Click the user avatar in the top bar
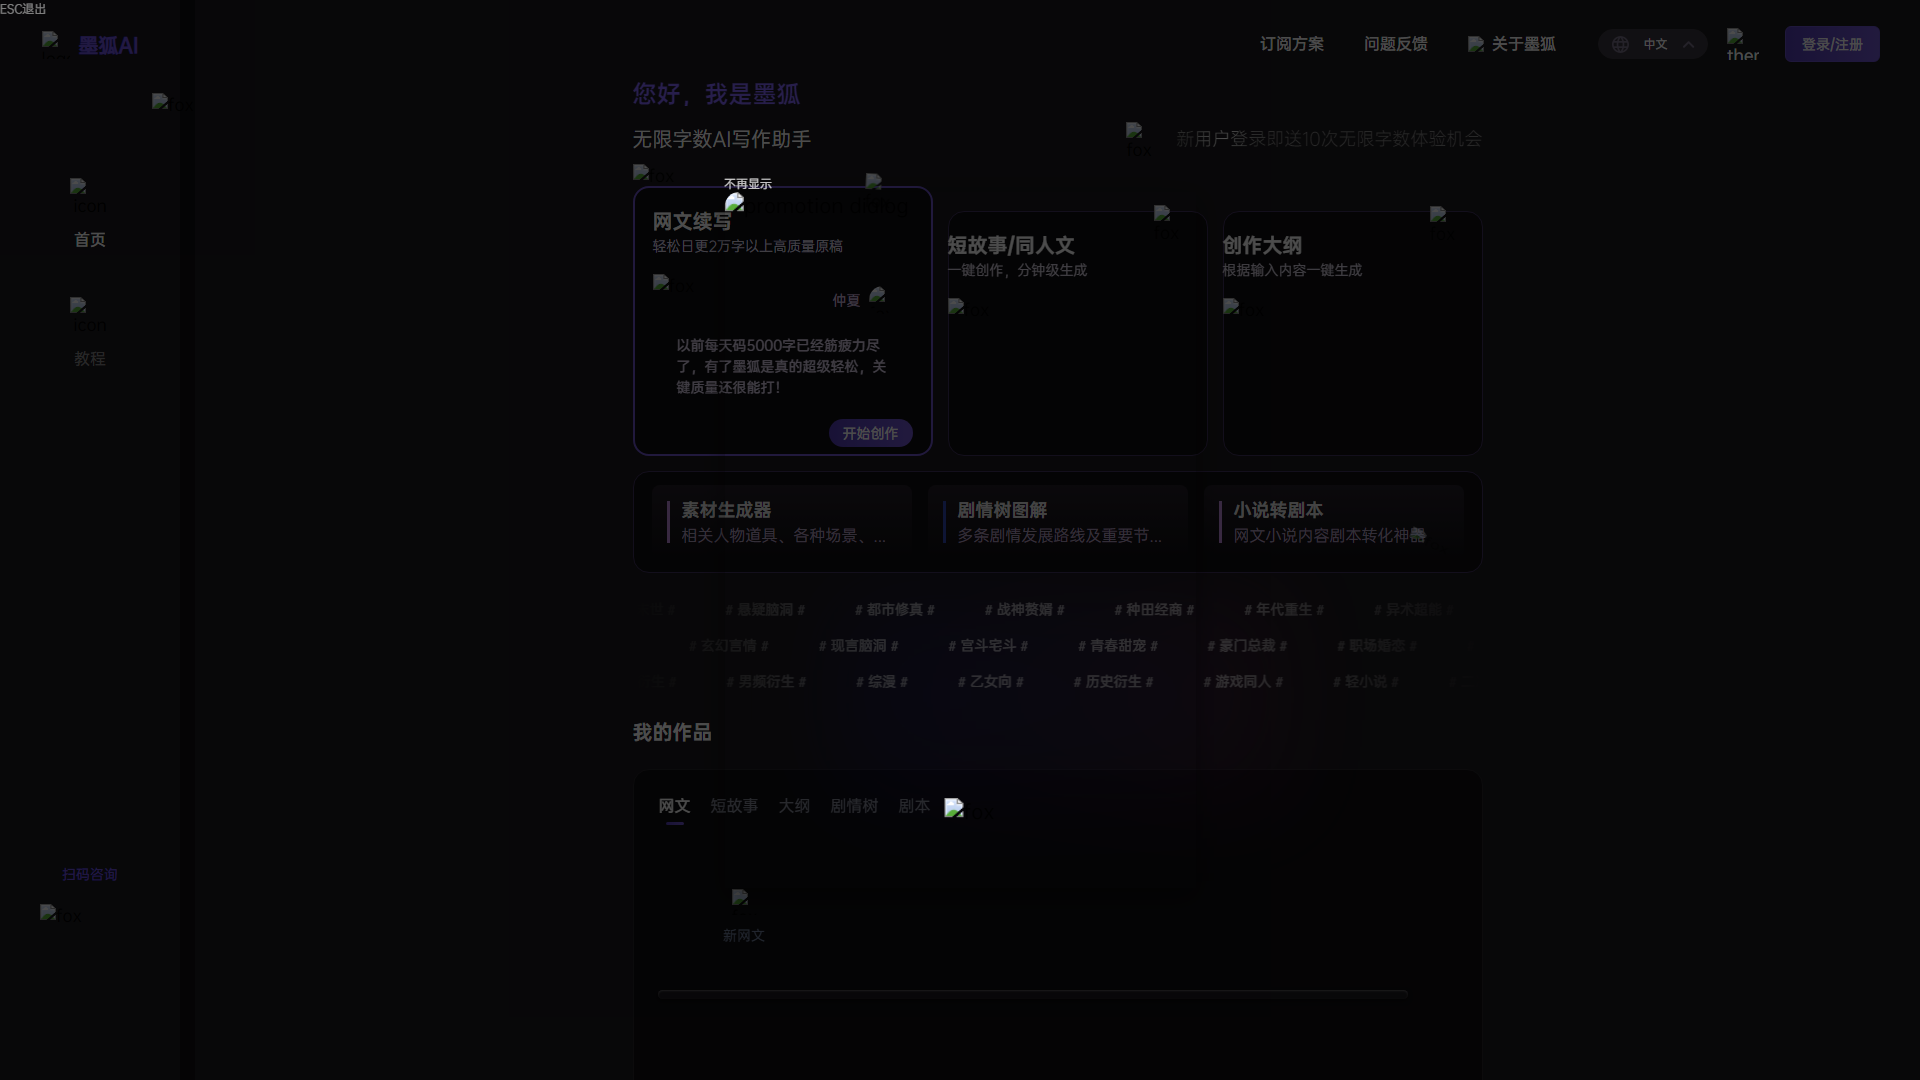This screenshot has height=1080, width=1920. pos(1740,44)
